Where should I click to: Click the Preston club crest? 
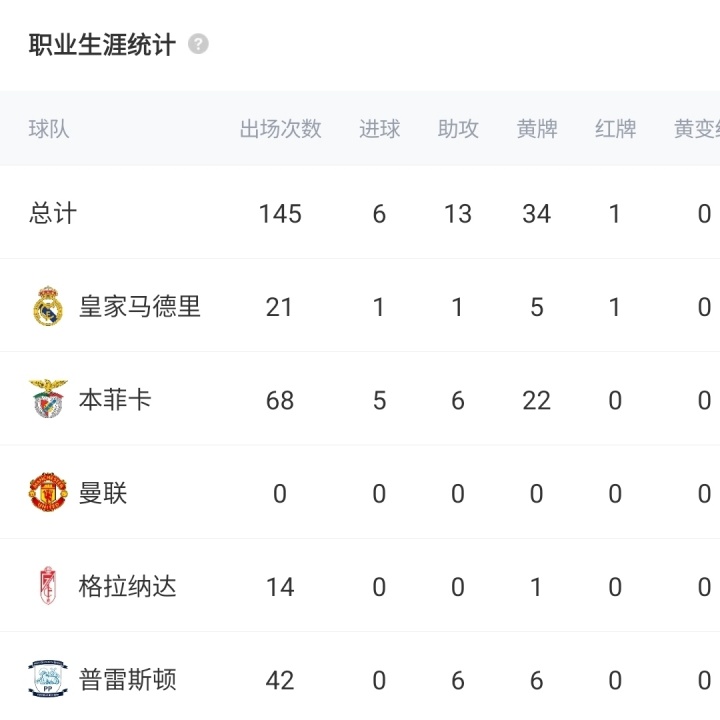click(47, 680)
